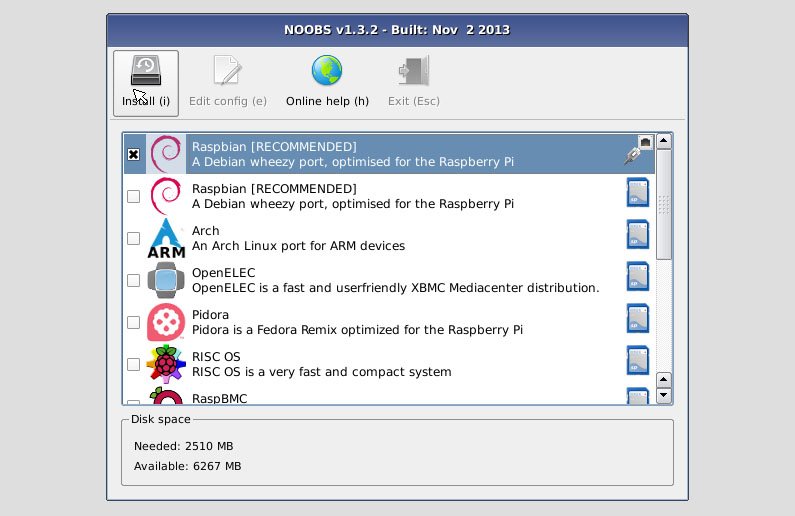Click the Install disk icon
The image size is (795, 516).
[x=146, y=71]
